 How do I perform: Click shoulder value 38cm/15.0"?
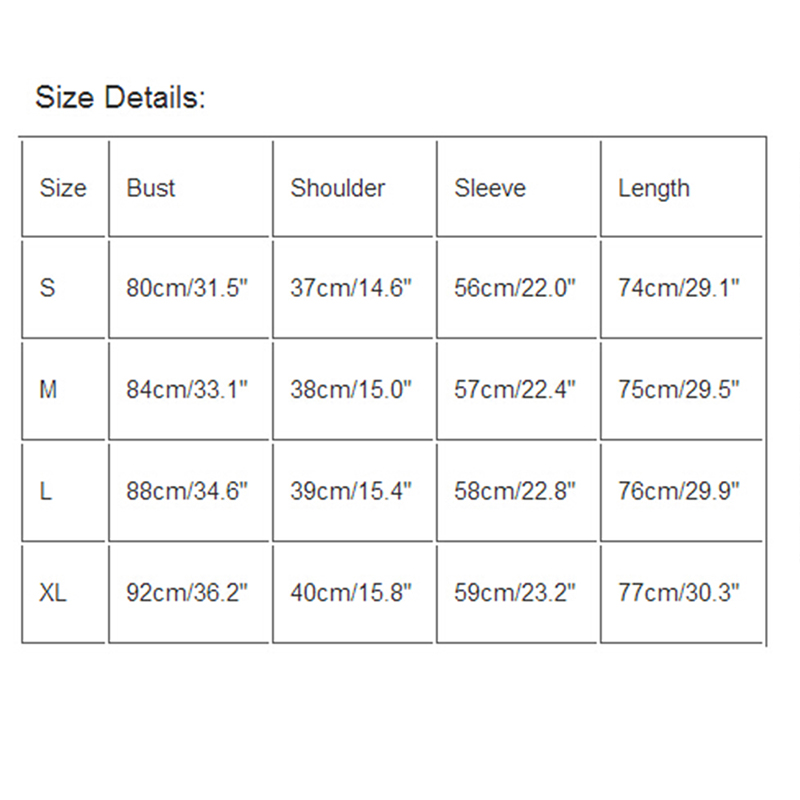(x=351, y=390)
